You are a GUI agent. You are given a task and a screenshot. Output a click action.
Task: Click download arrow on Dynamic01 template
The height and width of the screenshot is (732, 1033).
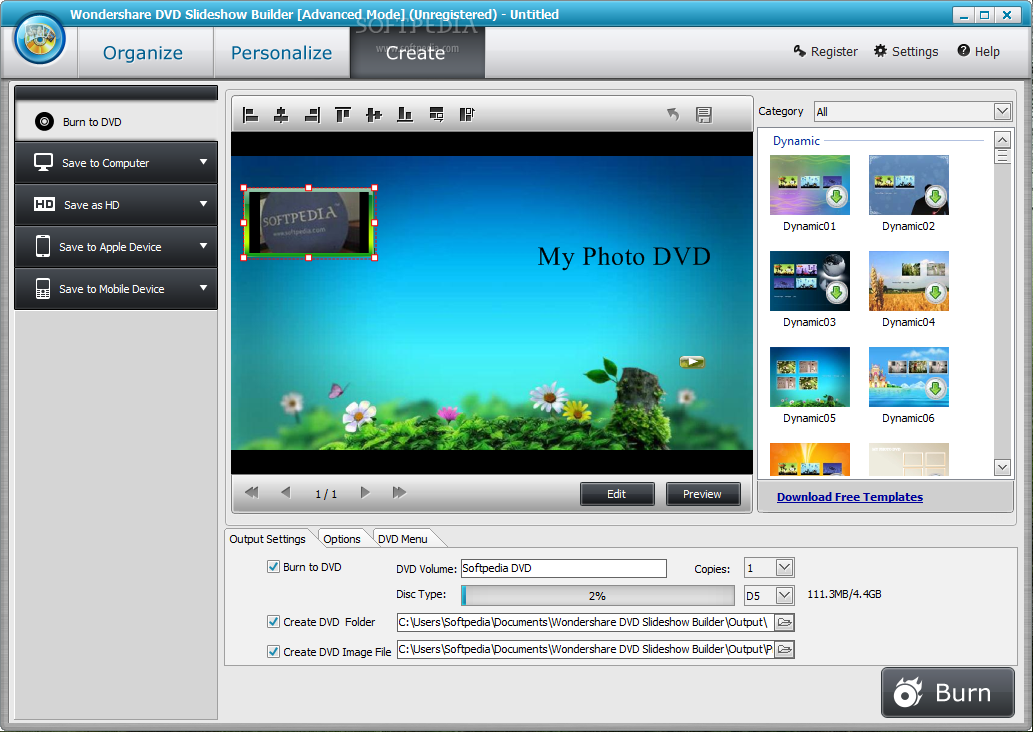click(837, 196)
